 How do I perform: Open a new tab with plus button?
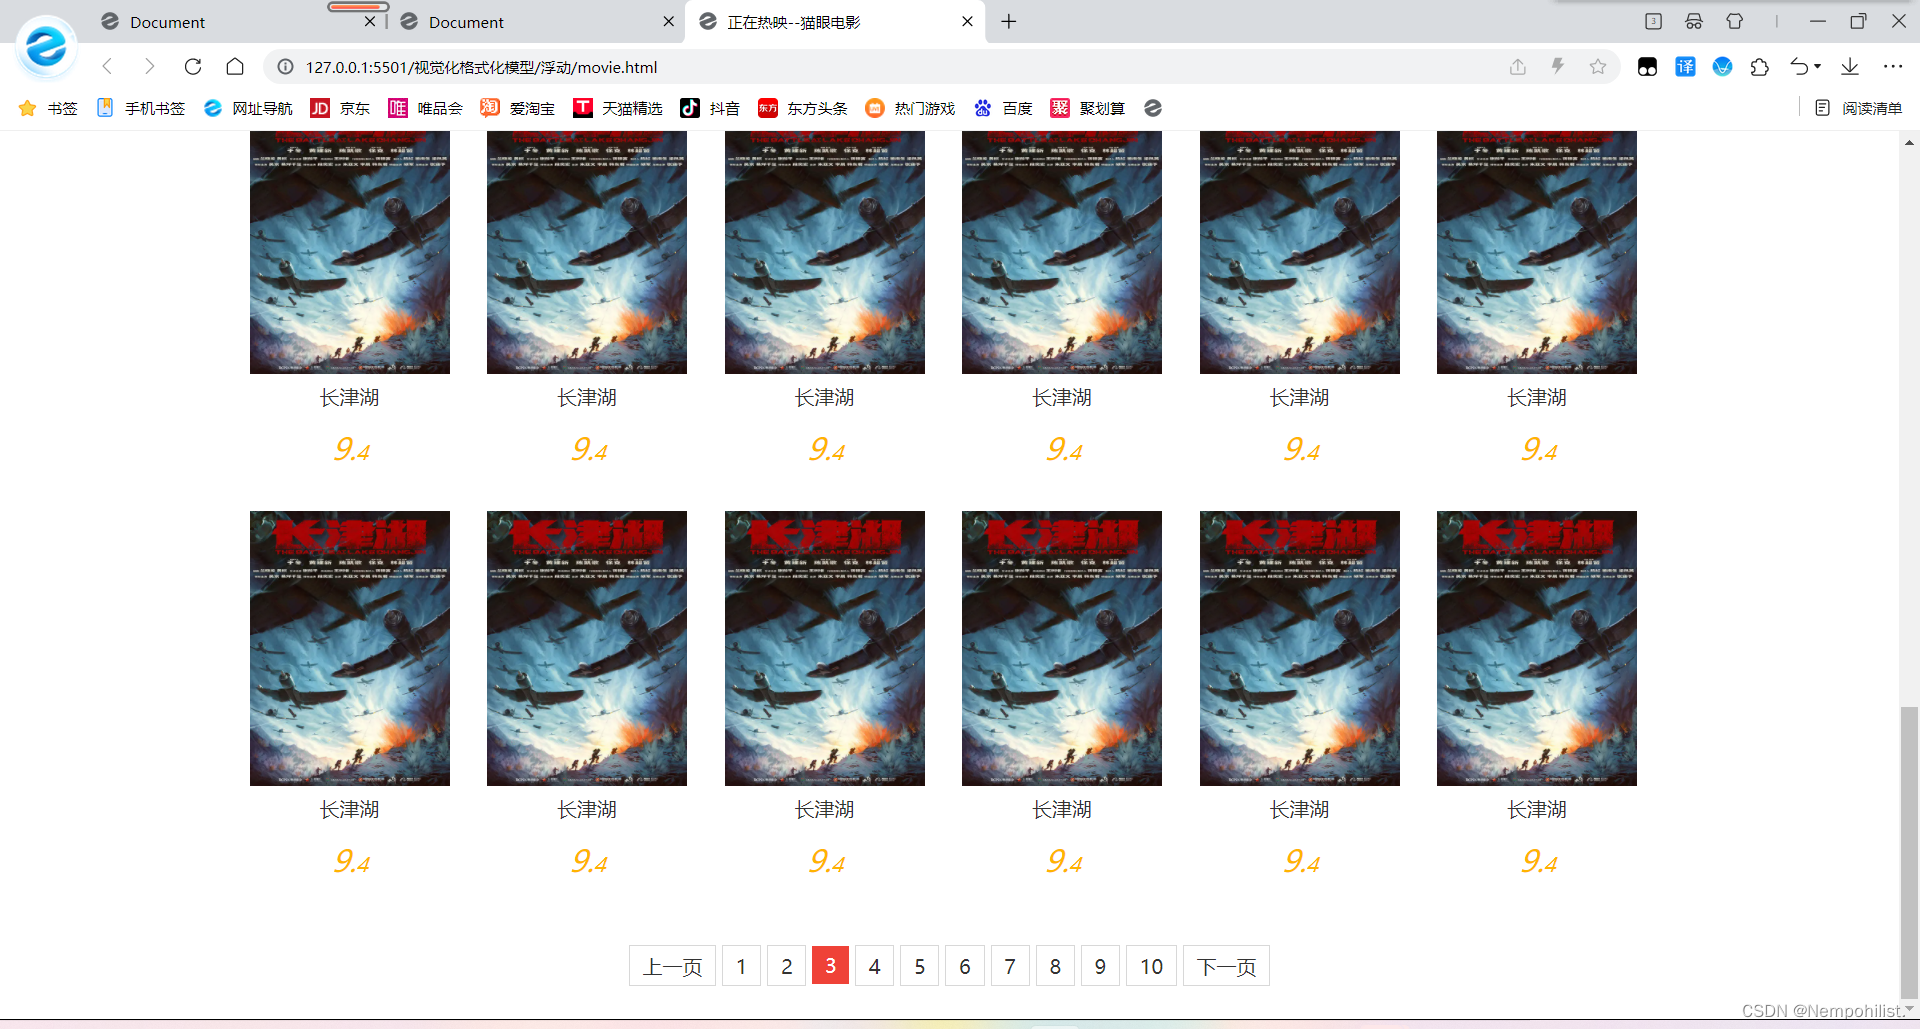[x=1009, y=22]
